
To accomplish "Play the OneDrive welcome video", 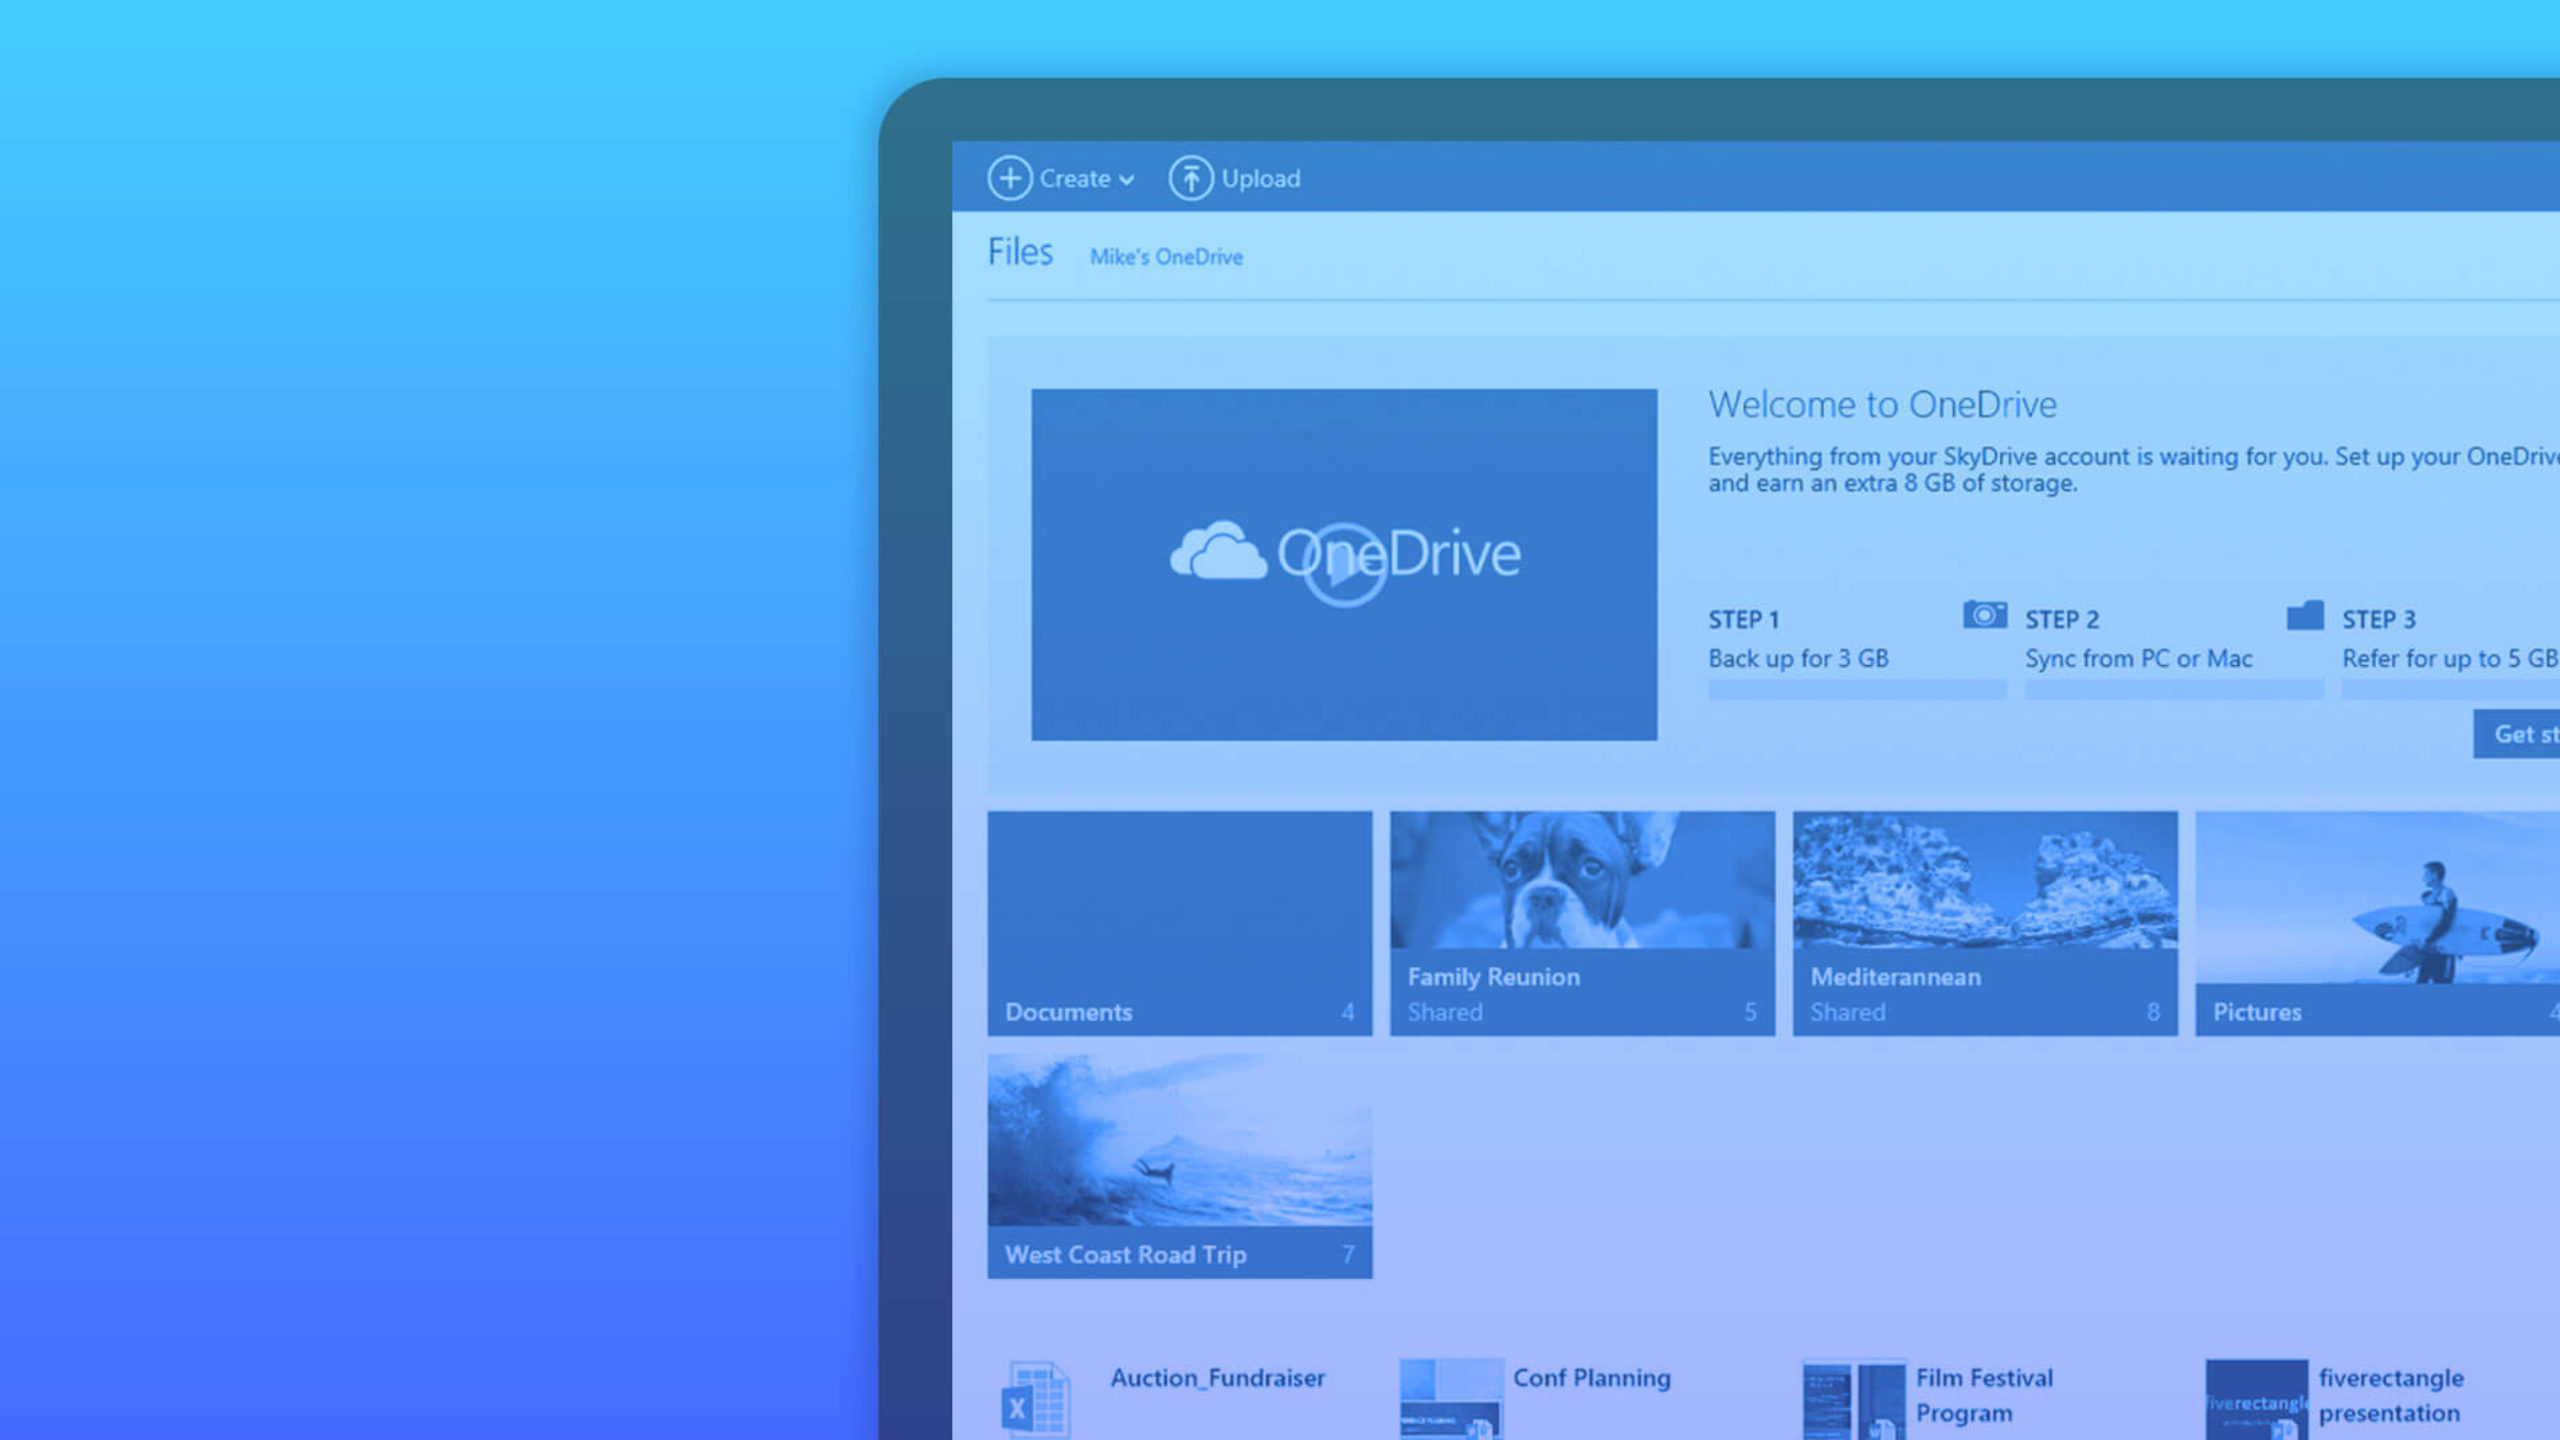I will tap(1344, 565).
